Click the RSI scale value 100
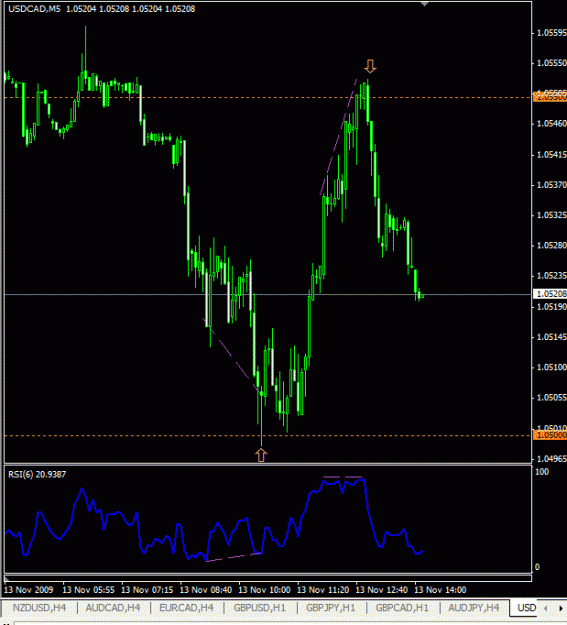This screenshot has width=567, height=625. coord(542,472)
